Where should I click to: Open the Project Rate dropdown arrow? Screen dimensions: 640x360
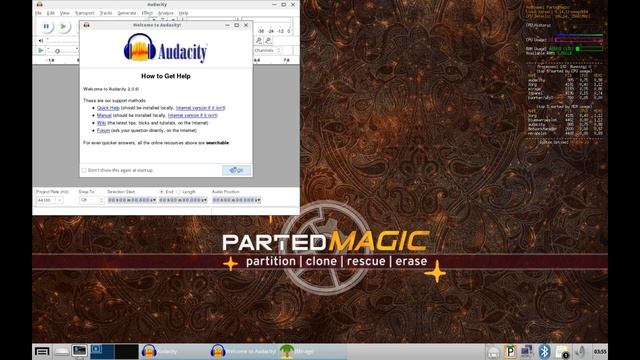60,200
